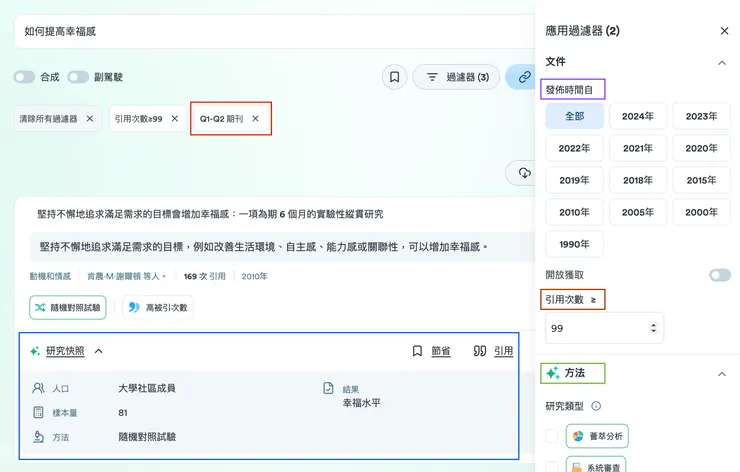Click the sparkle icon beside 方法 heading
Image resolution: width=740 pixels, height=472 pixels.
coord(553,373)
